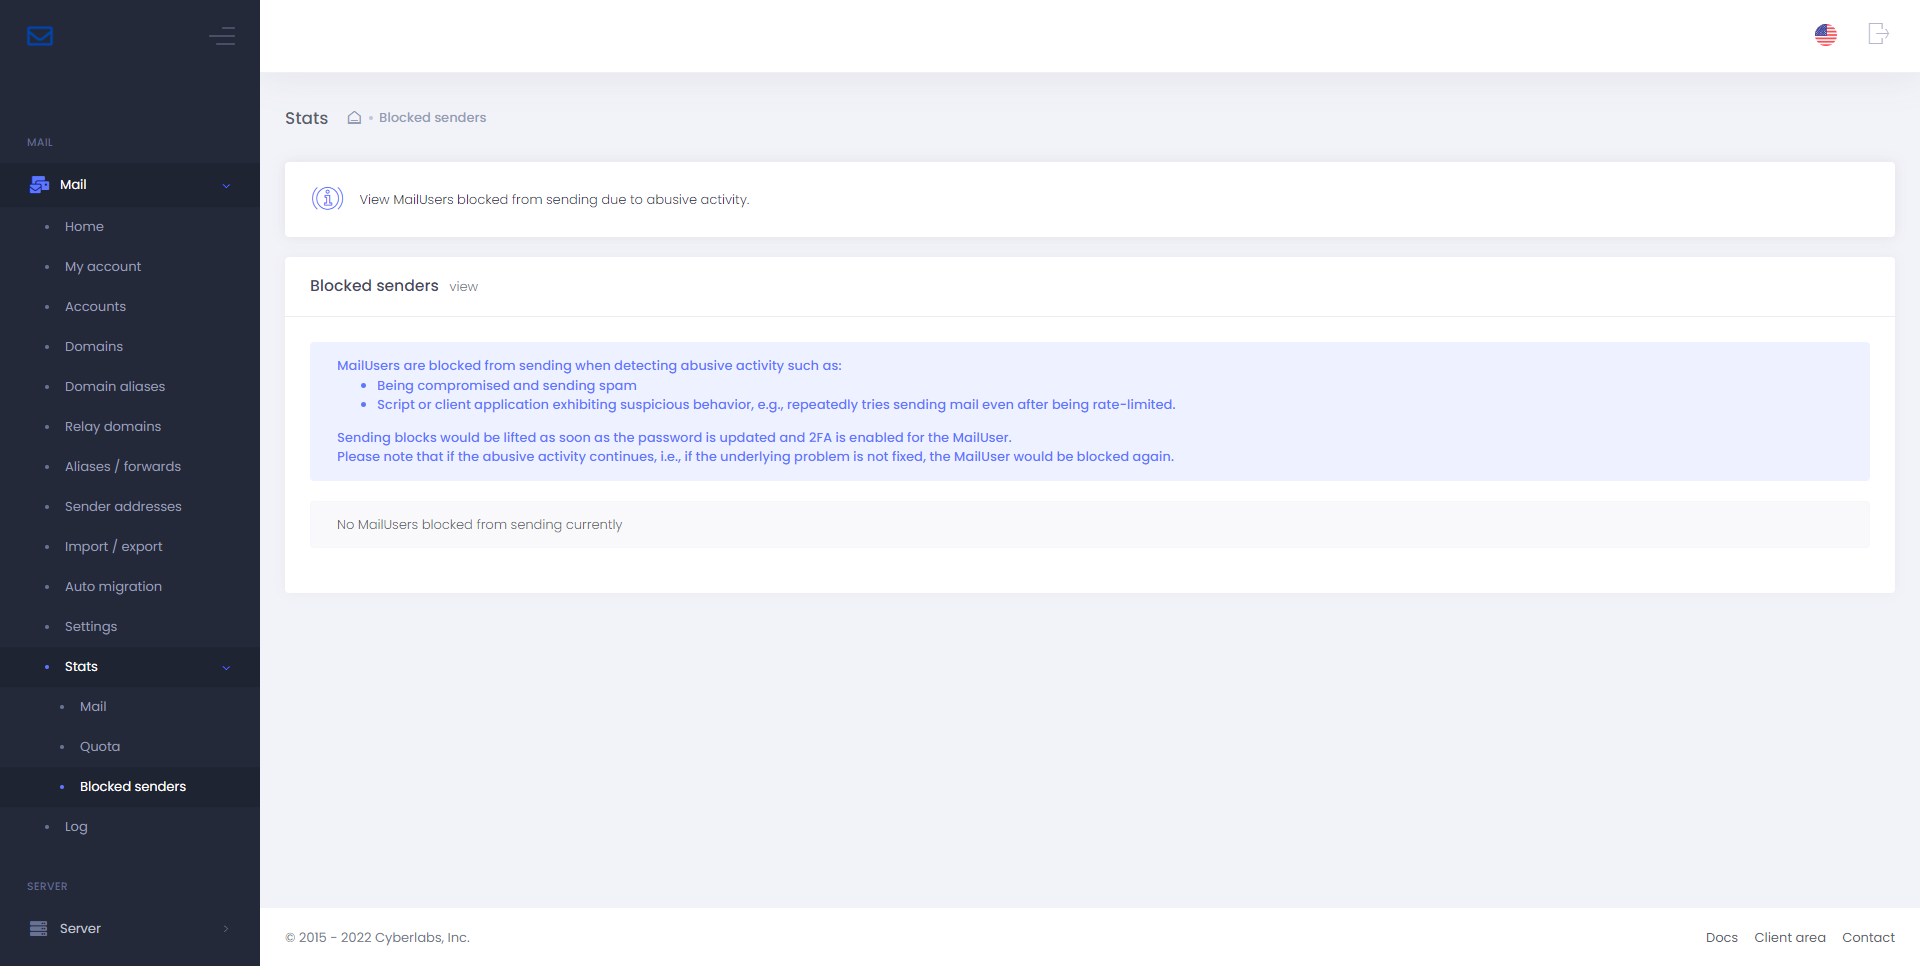The width and height of the screenshot is (1920, 966).
Task: Click the Contact footer link
Action: click(x=1868, y=938)
